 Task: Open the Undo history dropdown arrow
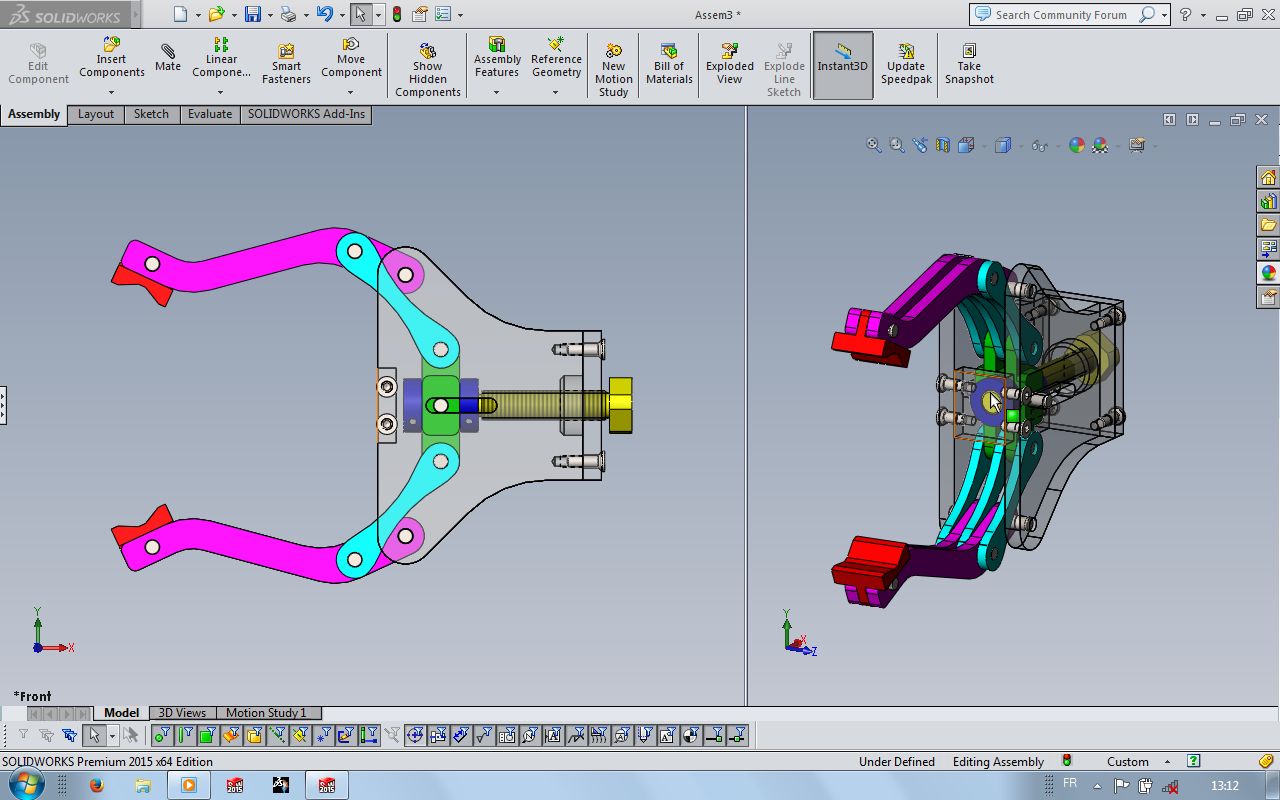point(340,15)
